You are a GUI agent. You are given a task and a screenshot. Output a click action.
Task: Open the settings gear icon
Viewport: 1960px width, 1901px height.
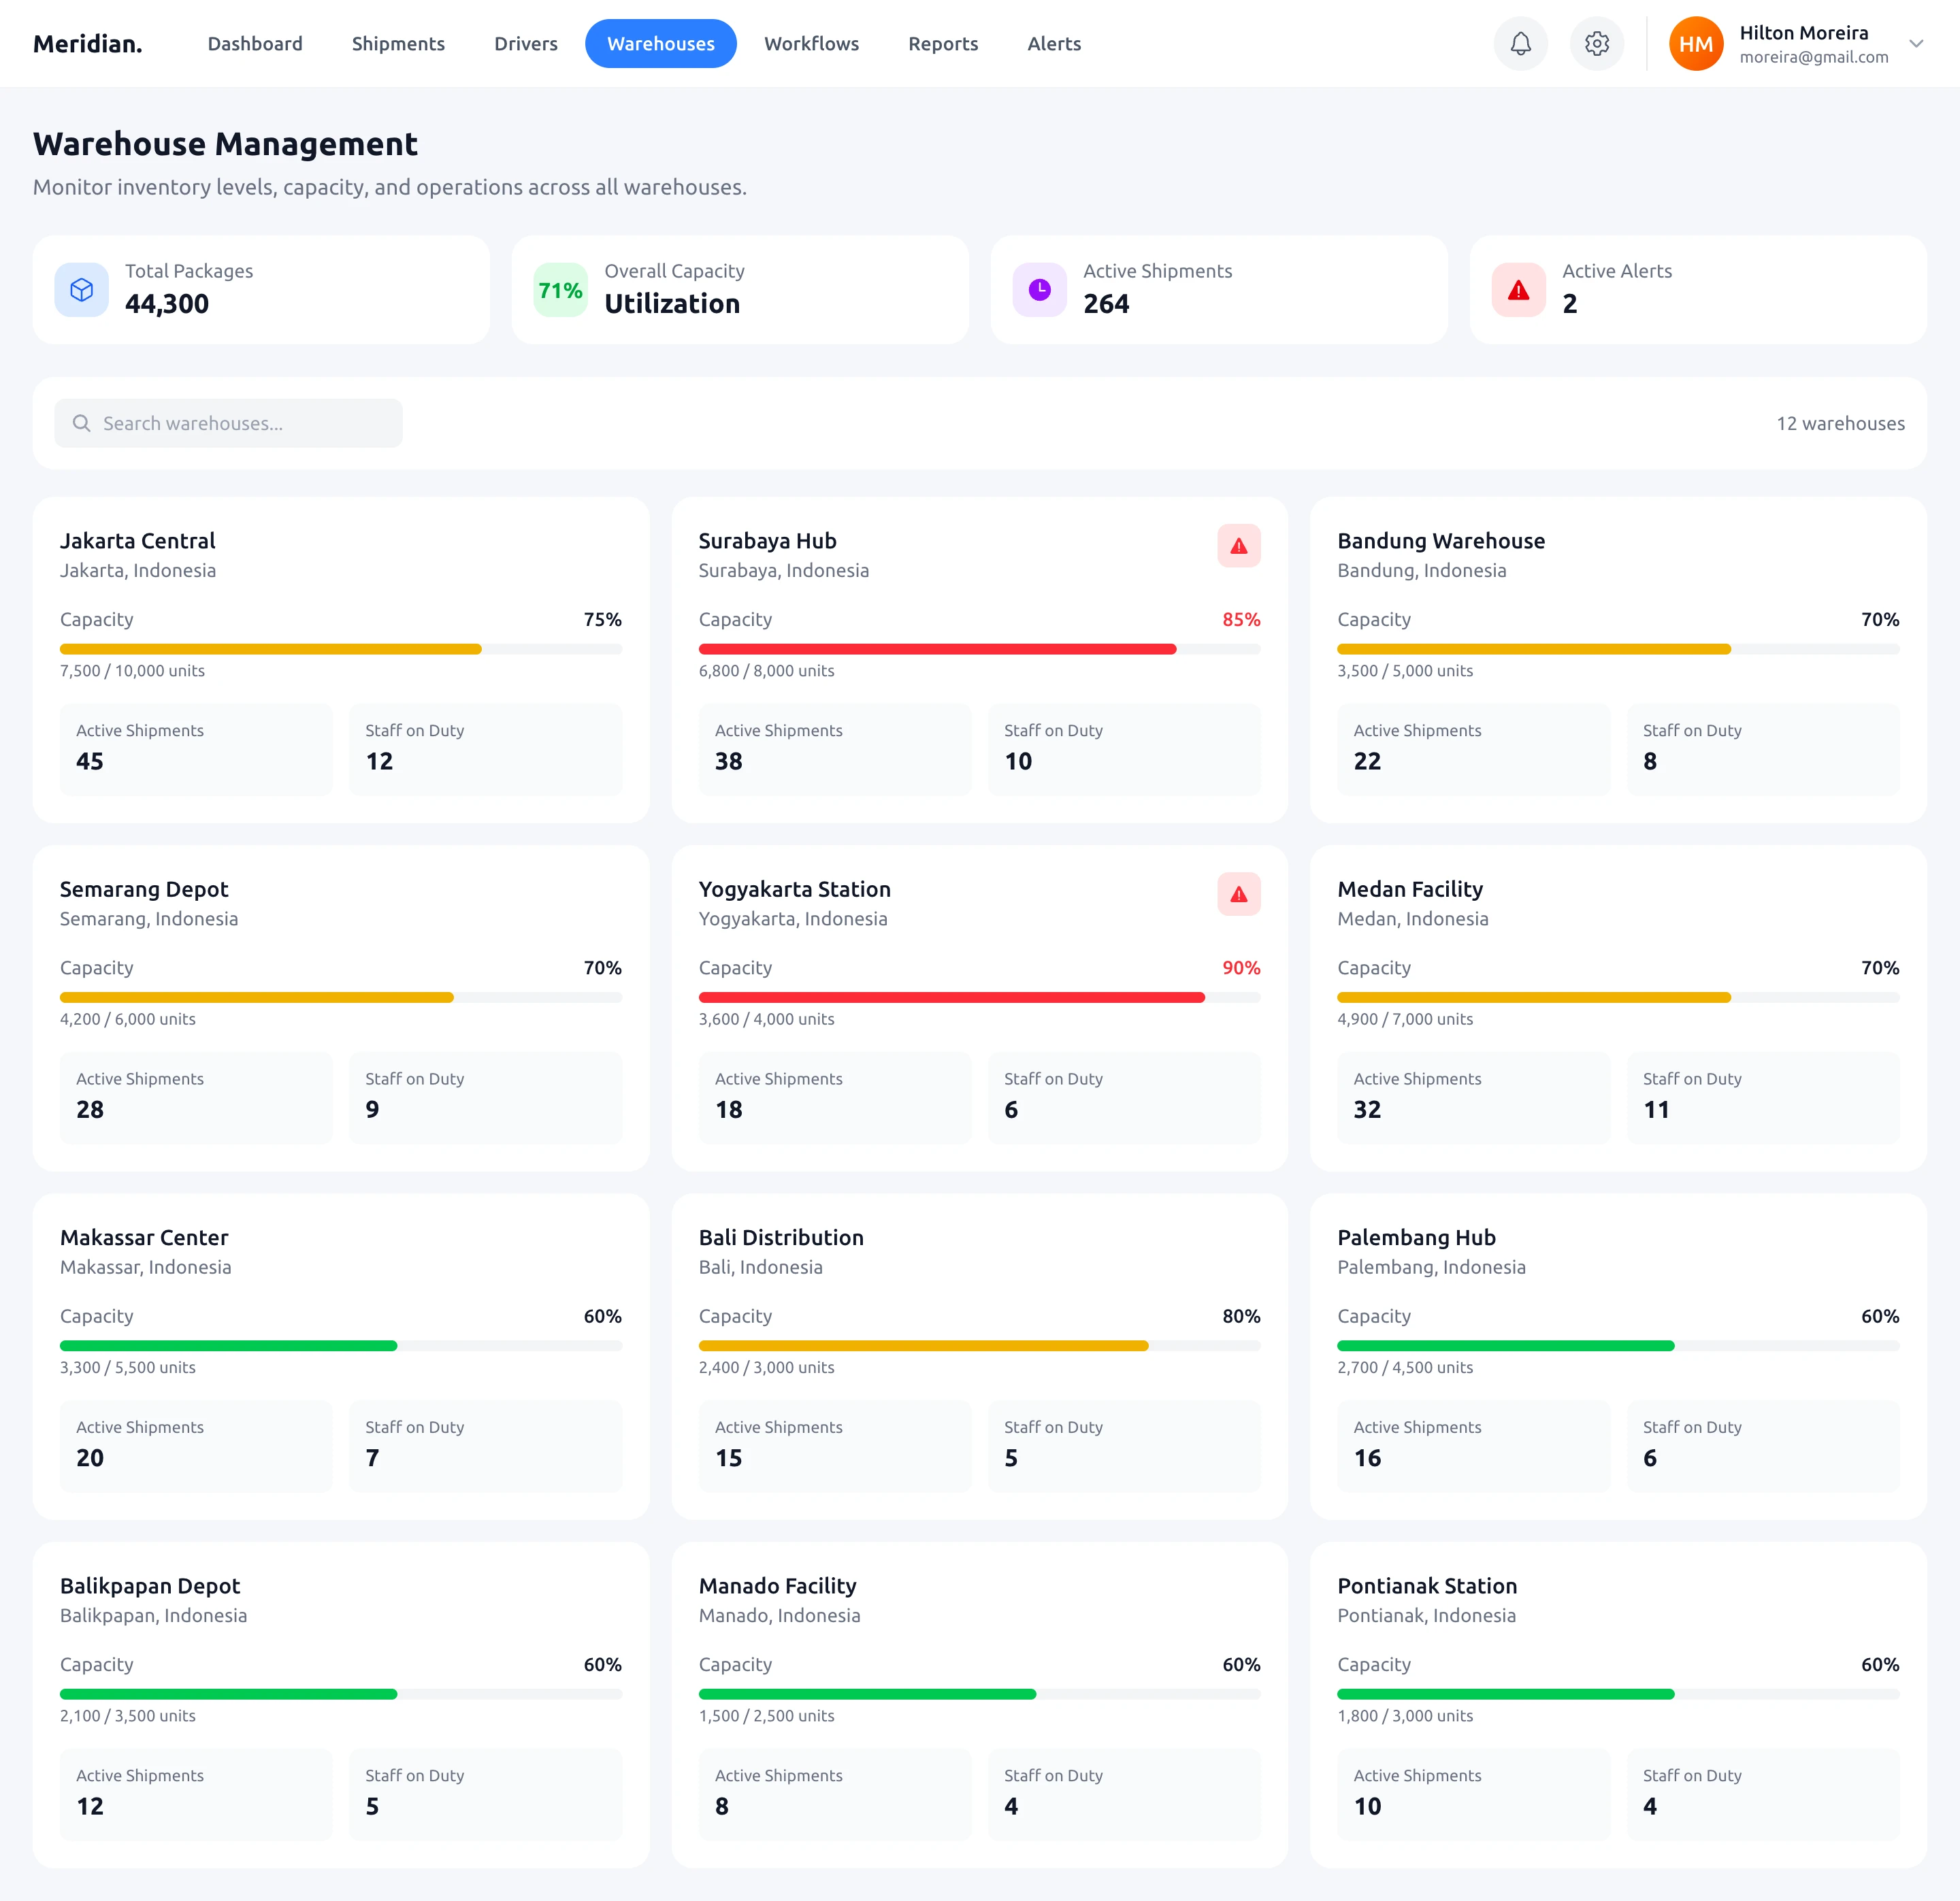click(x=1596, y=44)
